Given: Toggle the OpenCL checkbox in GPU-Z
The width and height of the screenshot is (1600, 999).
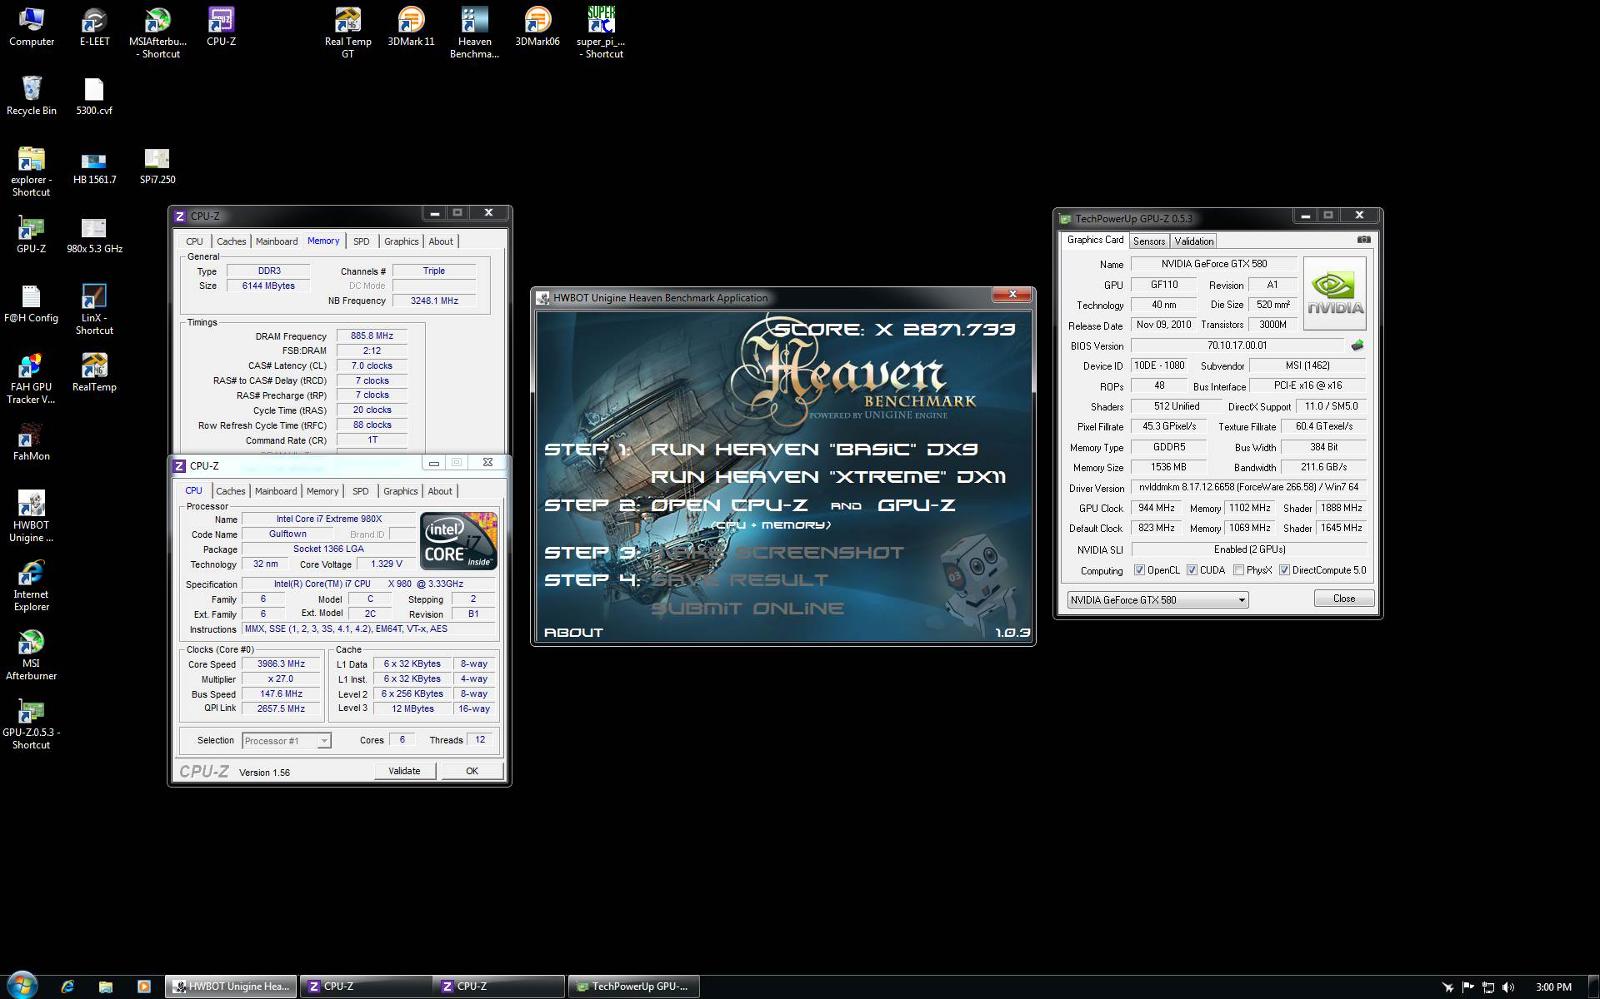Looking at the screenshot, I should (x=1139, y=570).
